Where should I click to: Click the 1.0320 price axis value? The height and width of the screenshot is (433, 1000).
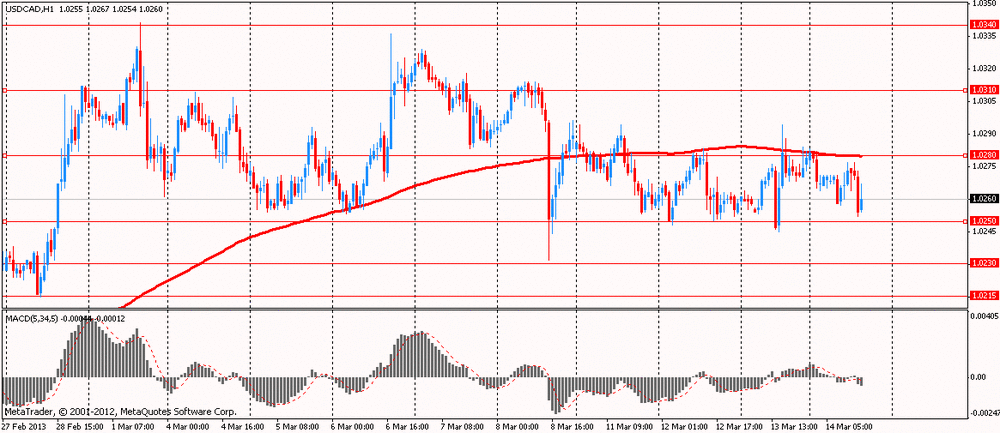coord(983,68)
